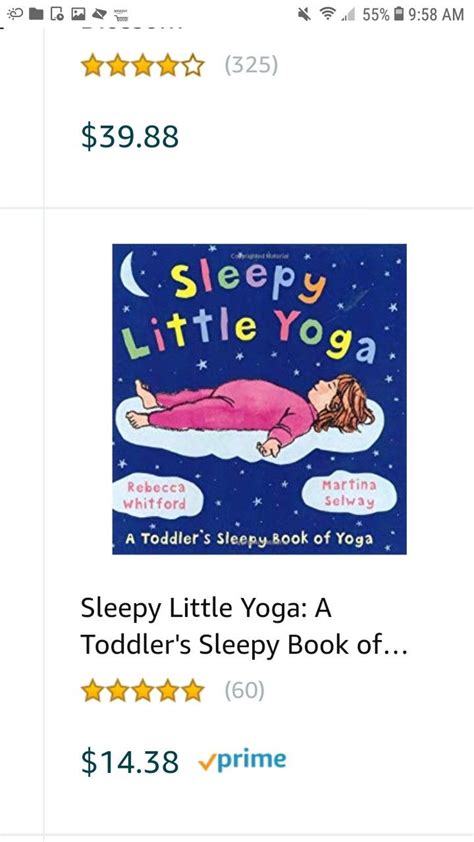The width and height of the screenshot is (474, 842).
Task: Select the $14.38 price
Action: click(129, 762)
